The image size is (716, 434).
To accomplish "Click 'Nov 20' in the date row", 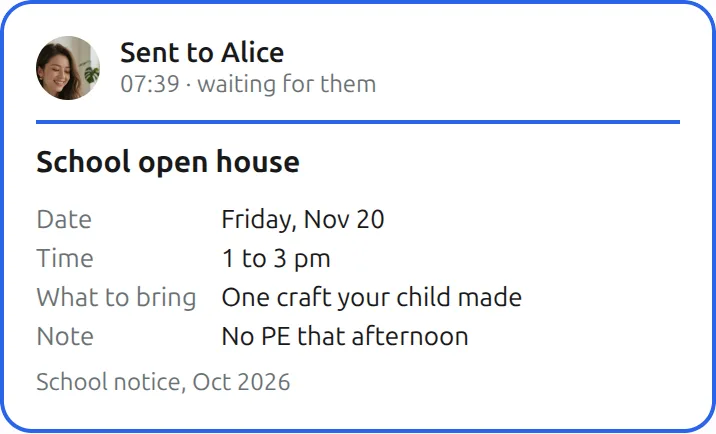I will tap(344, 219).
